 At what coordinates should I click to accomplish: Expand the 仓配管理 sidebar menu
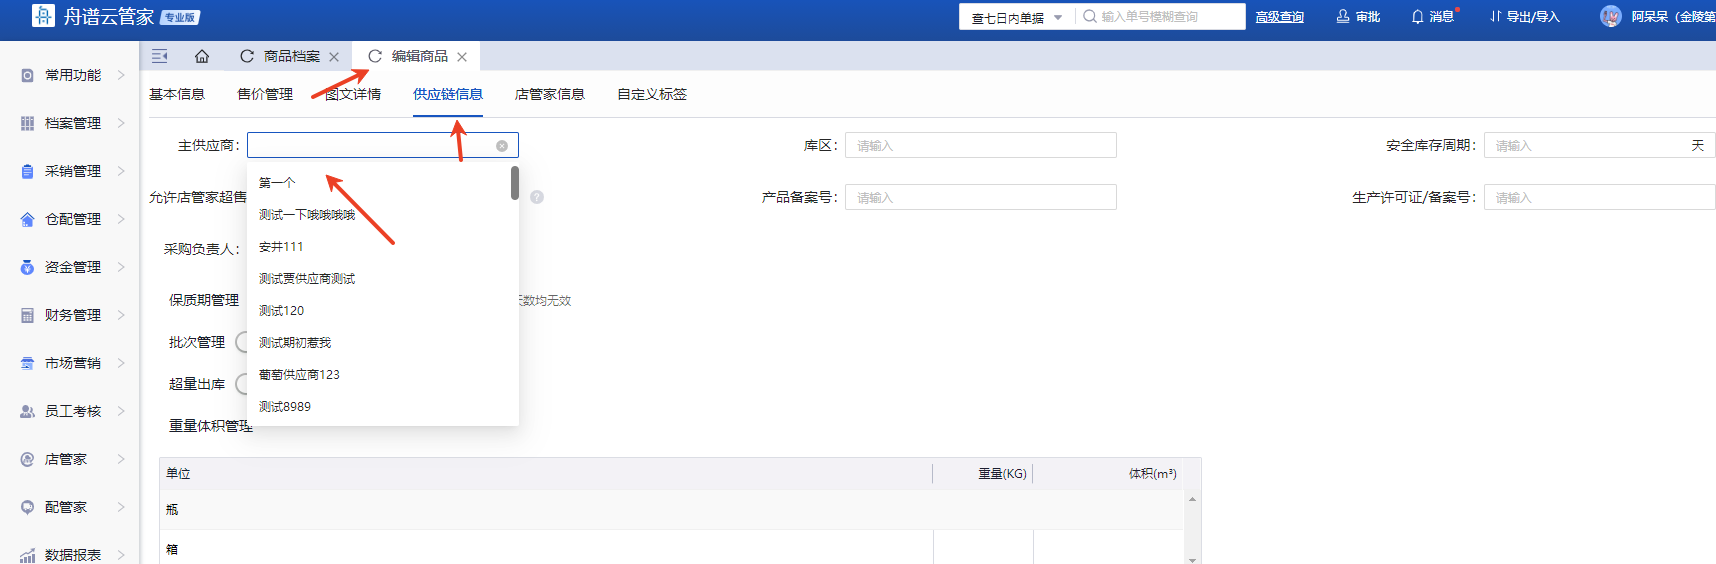click(73, 219)
